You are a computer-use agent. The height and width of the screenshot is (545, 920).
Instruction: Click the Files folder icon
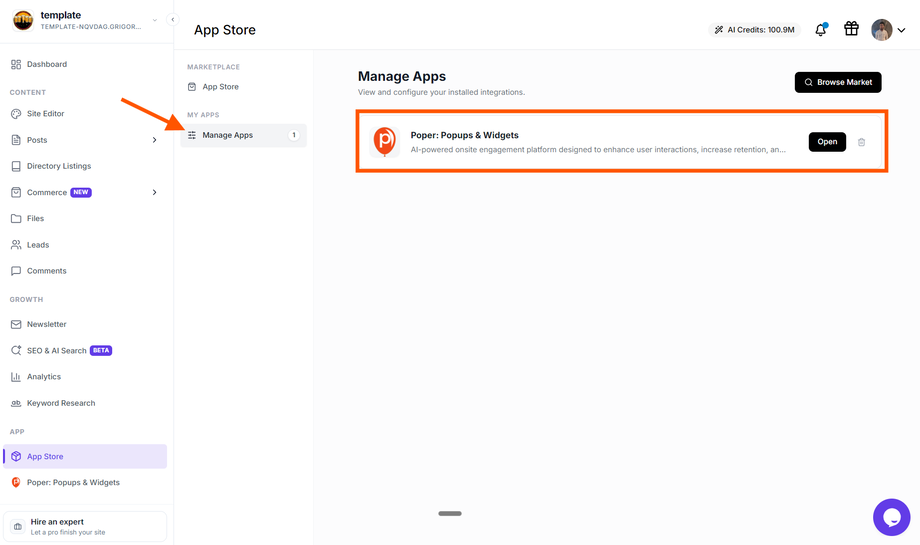[16, 218]
